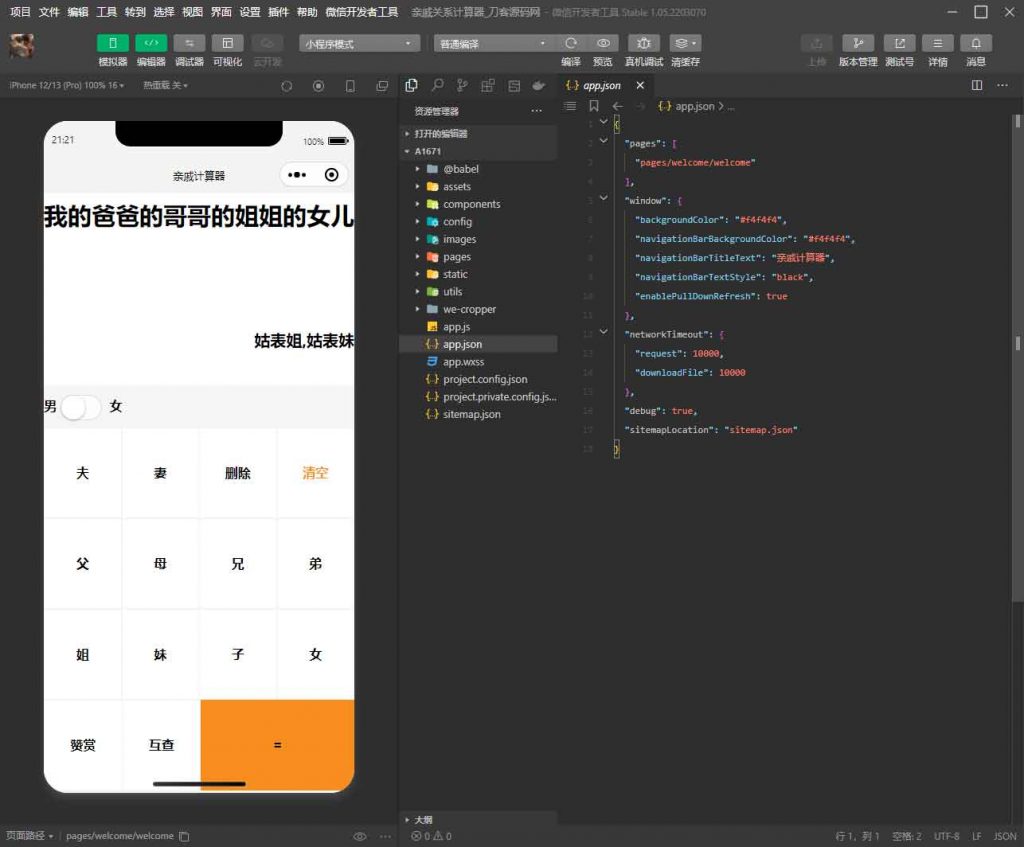
Task: Open the 插件 menu
Action: 279,12
